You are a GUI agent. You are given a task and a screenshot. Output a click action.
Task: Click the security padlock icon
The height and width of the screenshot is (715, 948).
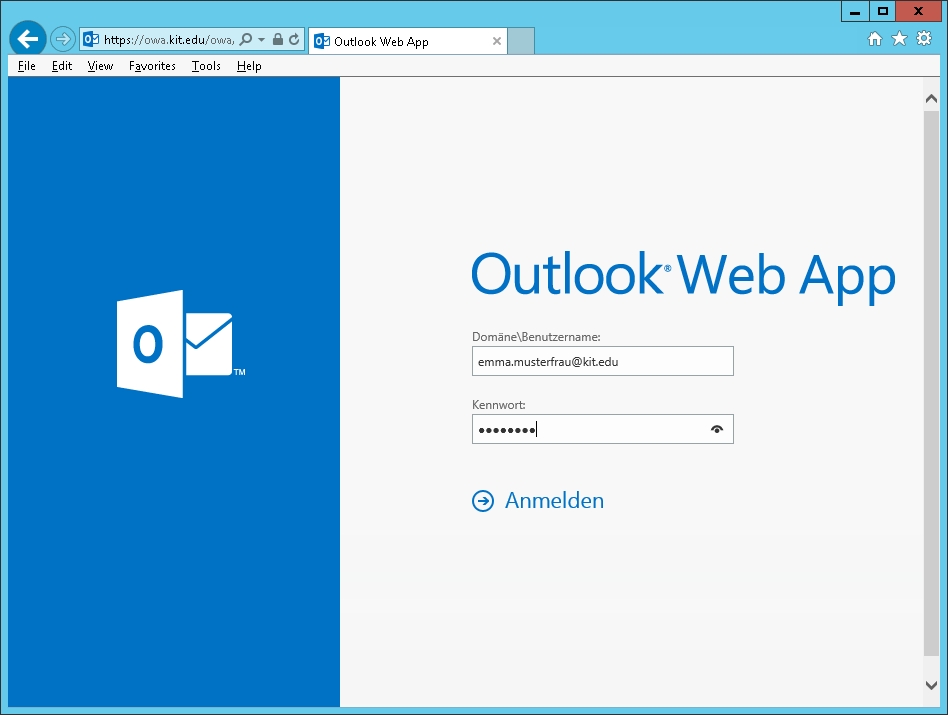(278, 39)
